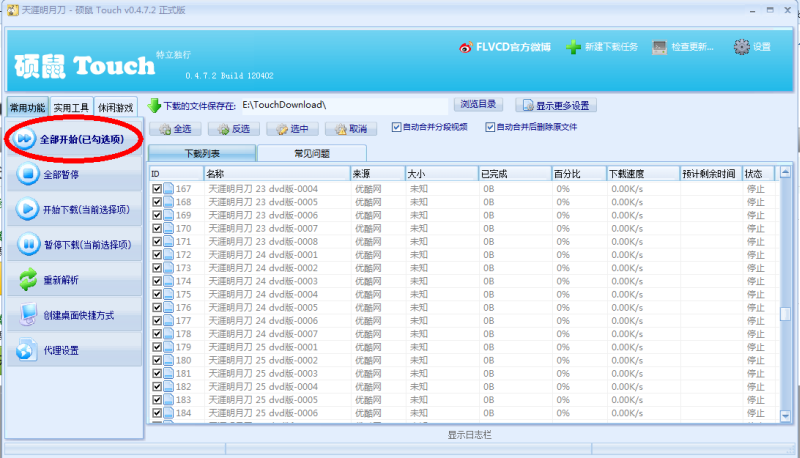800x458 pixels.
Task: Sort by the 名称 column header
Action: 277,174
